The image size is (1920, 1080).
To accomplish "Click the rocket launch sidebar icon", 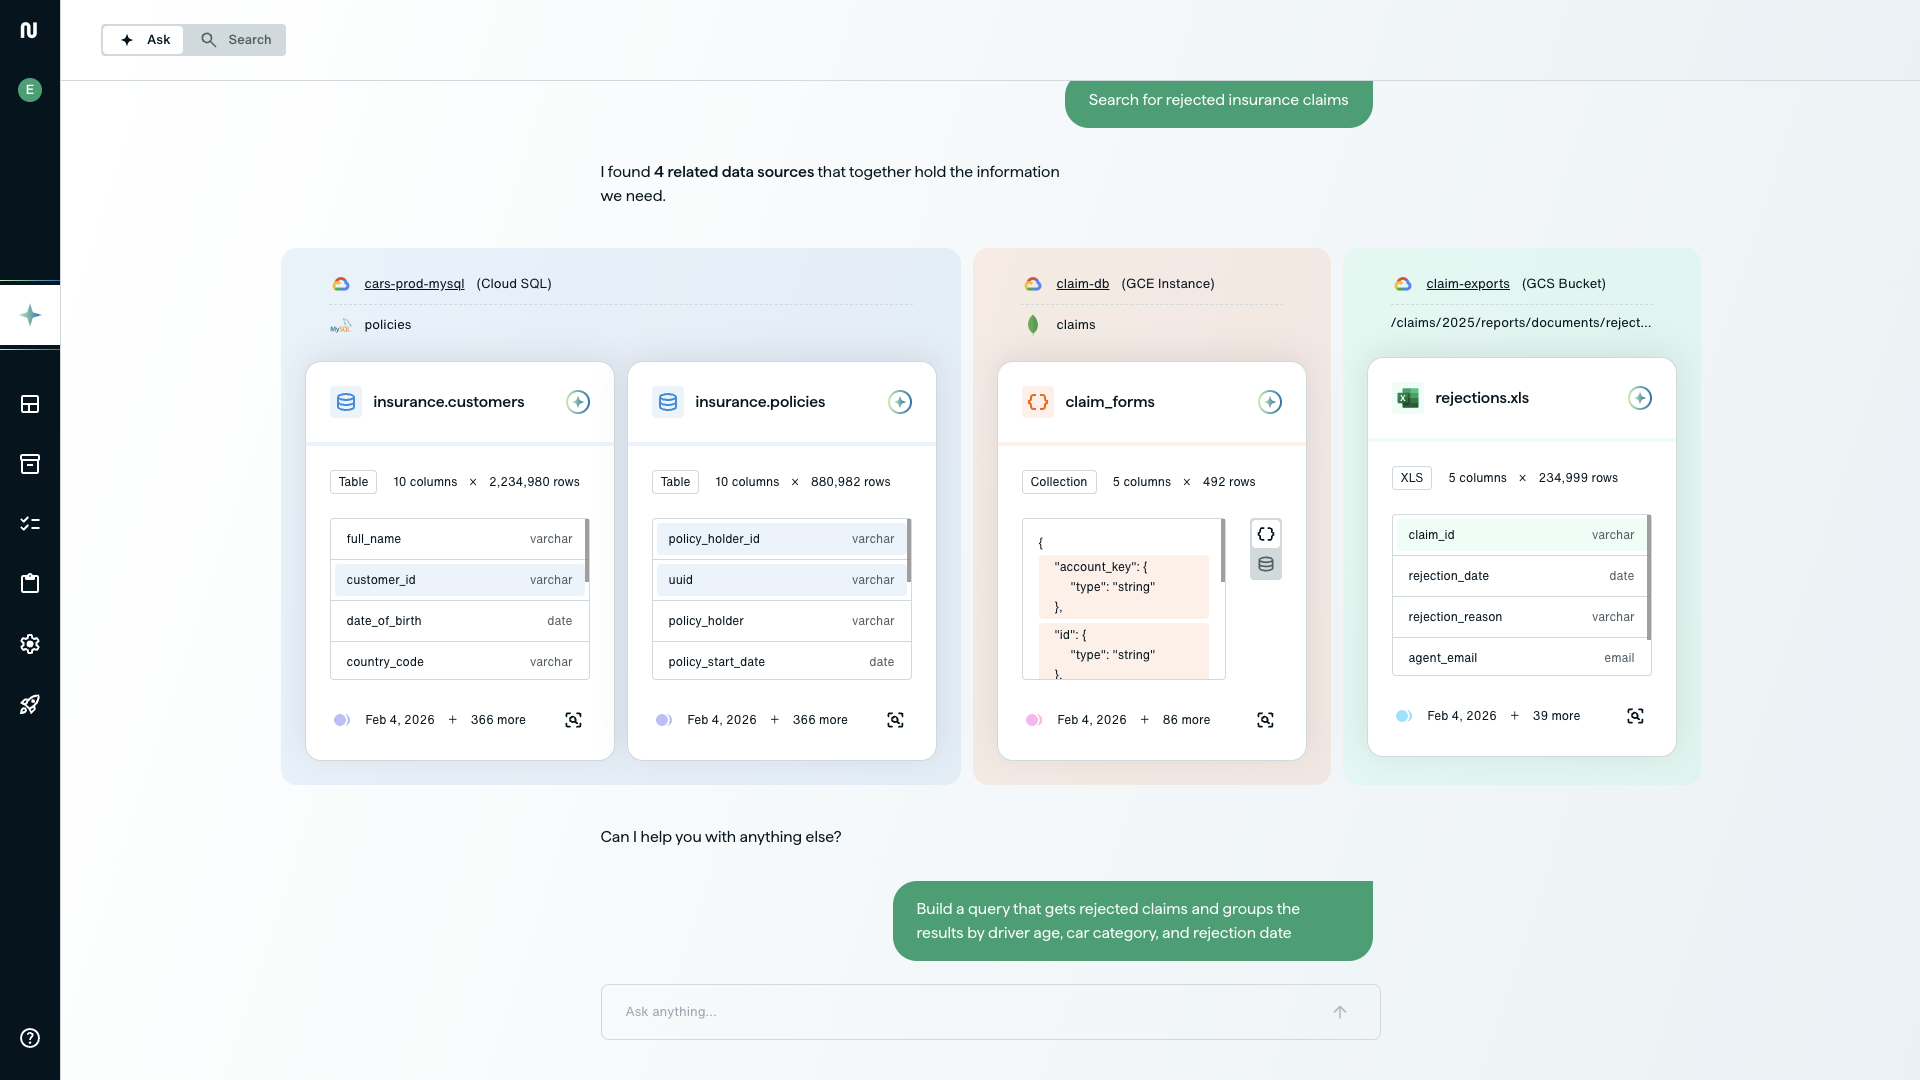I will pyautogui.click(x=30, y=704).
